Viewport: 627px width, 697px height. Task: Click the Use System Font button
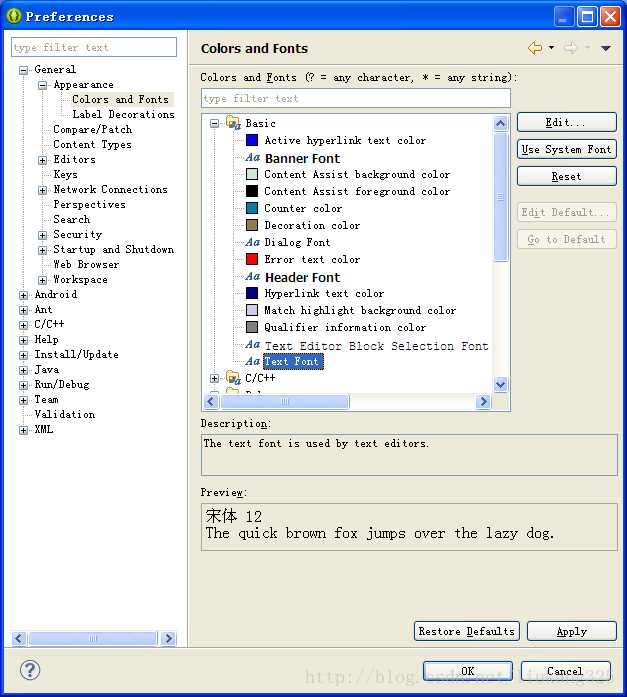(x=567, y=149)
